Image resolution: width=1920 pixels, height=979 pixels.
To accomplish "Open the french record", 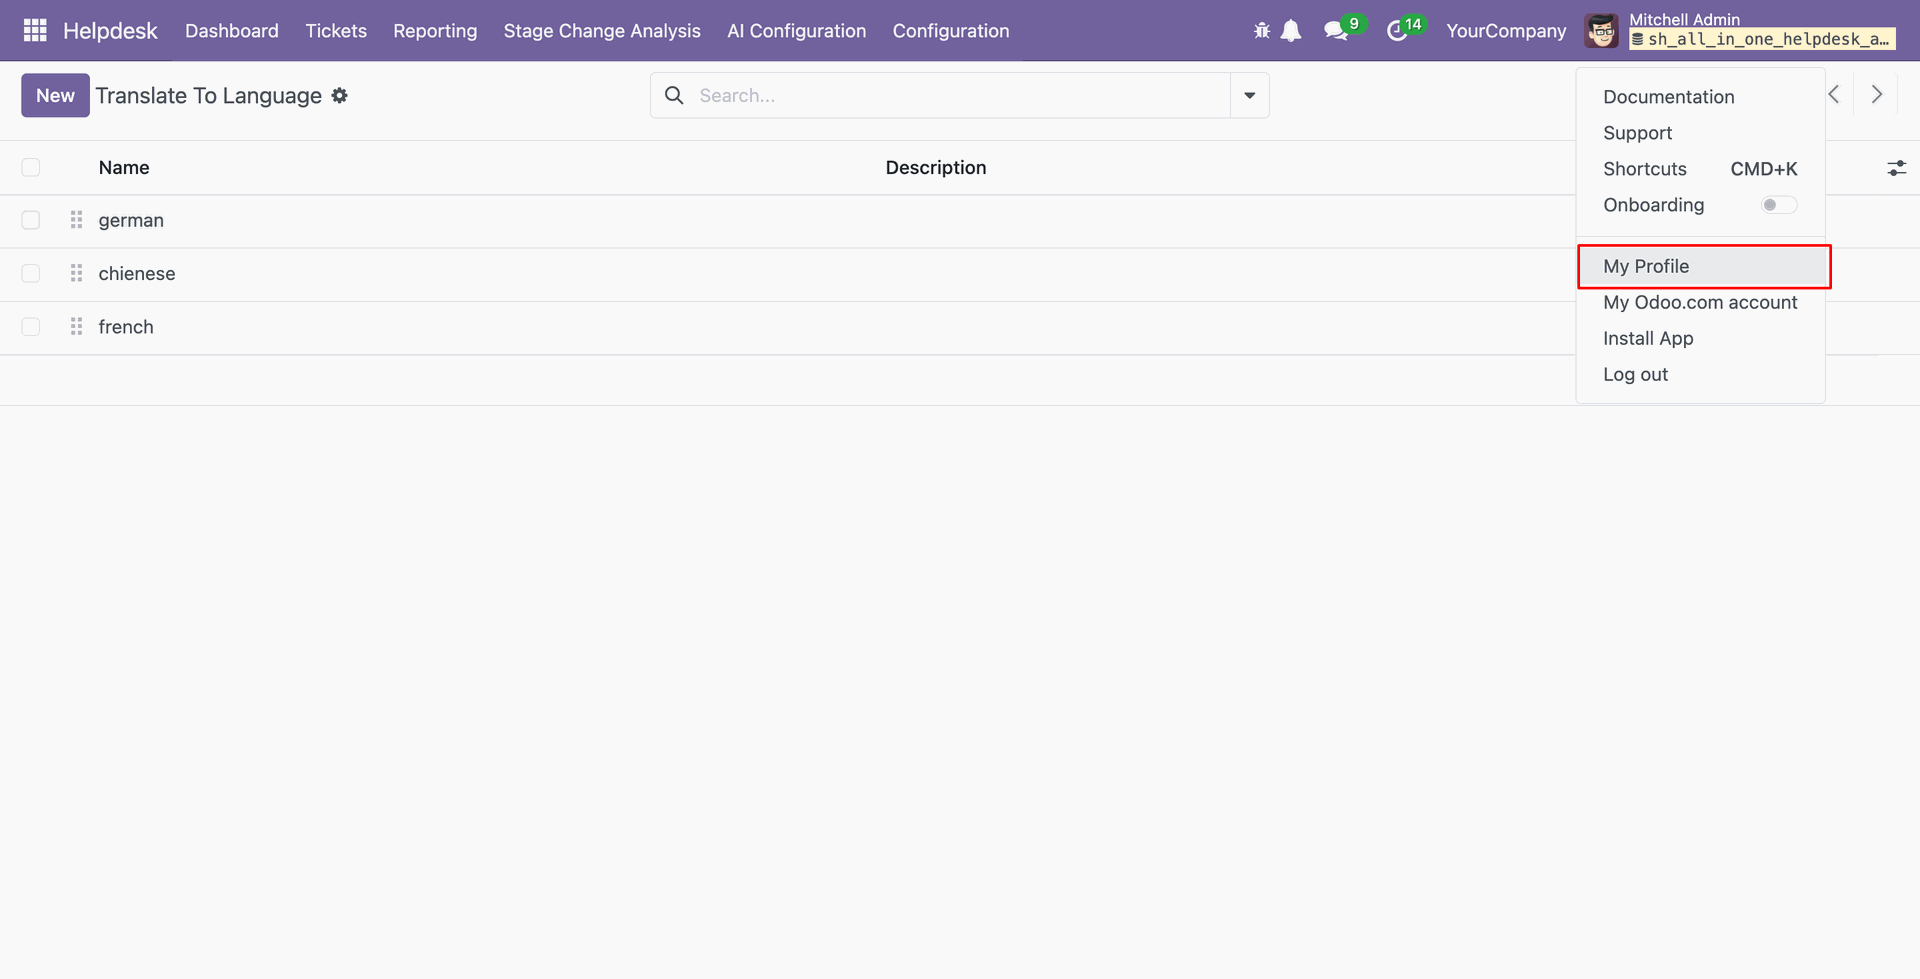I will coord(126,326).
